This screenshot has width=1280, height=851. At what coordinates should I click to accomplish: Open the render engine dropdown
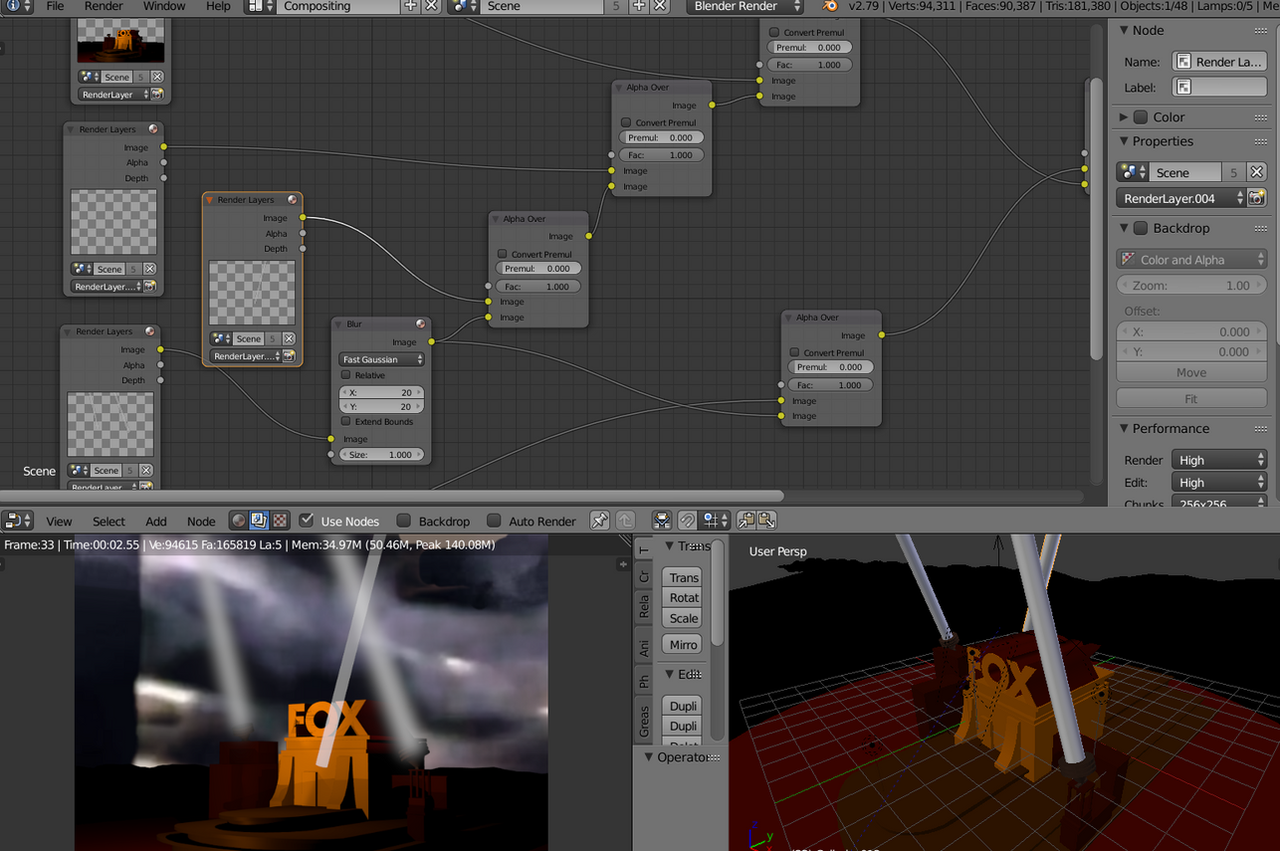746,6
